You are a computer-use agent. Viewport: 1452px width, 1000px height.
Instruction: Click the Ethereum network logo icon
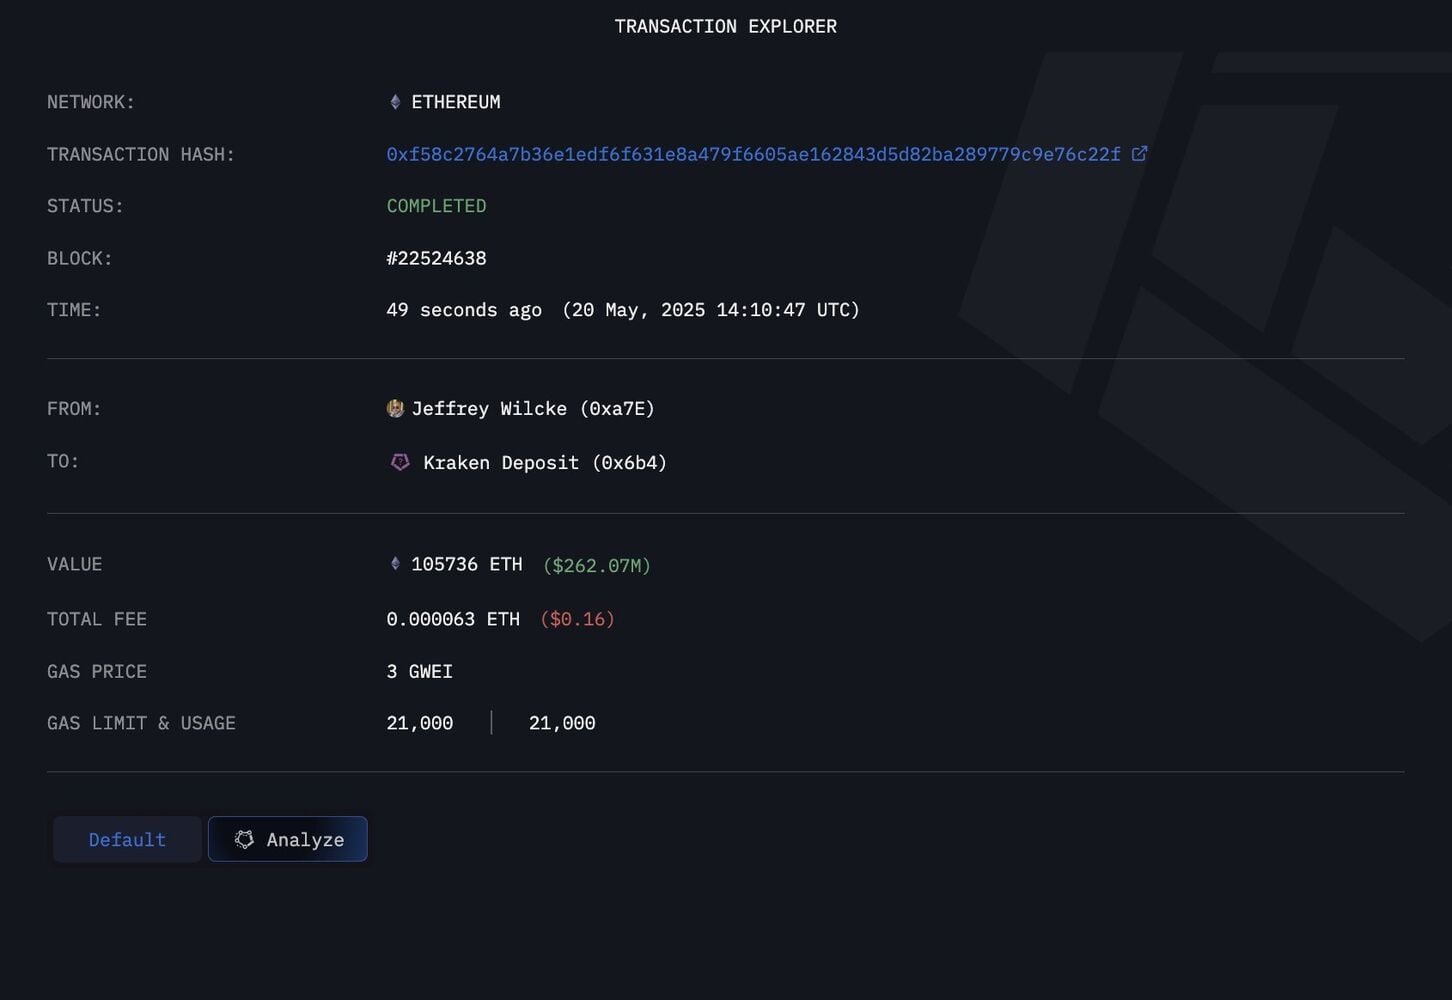395,102
